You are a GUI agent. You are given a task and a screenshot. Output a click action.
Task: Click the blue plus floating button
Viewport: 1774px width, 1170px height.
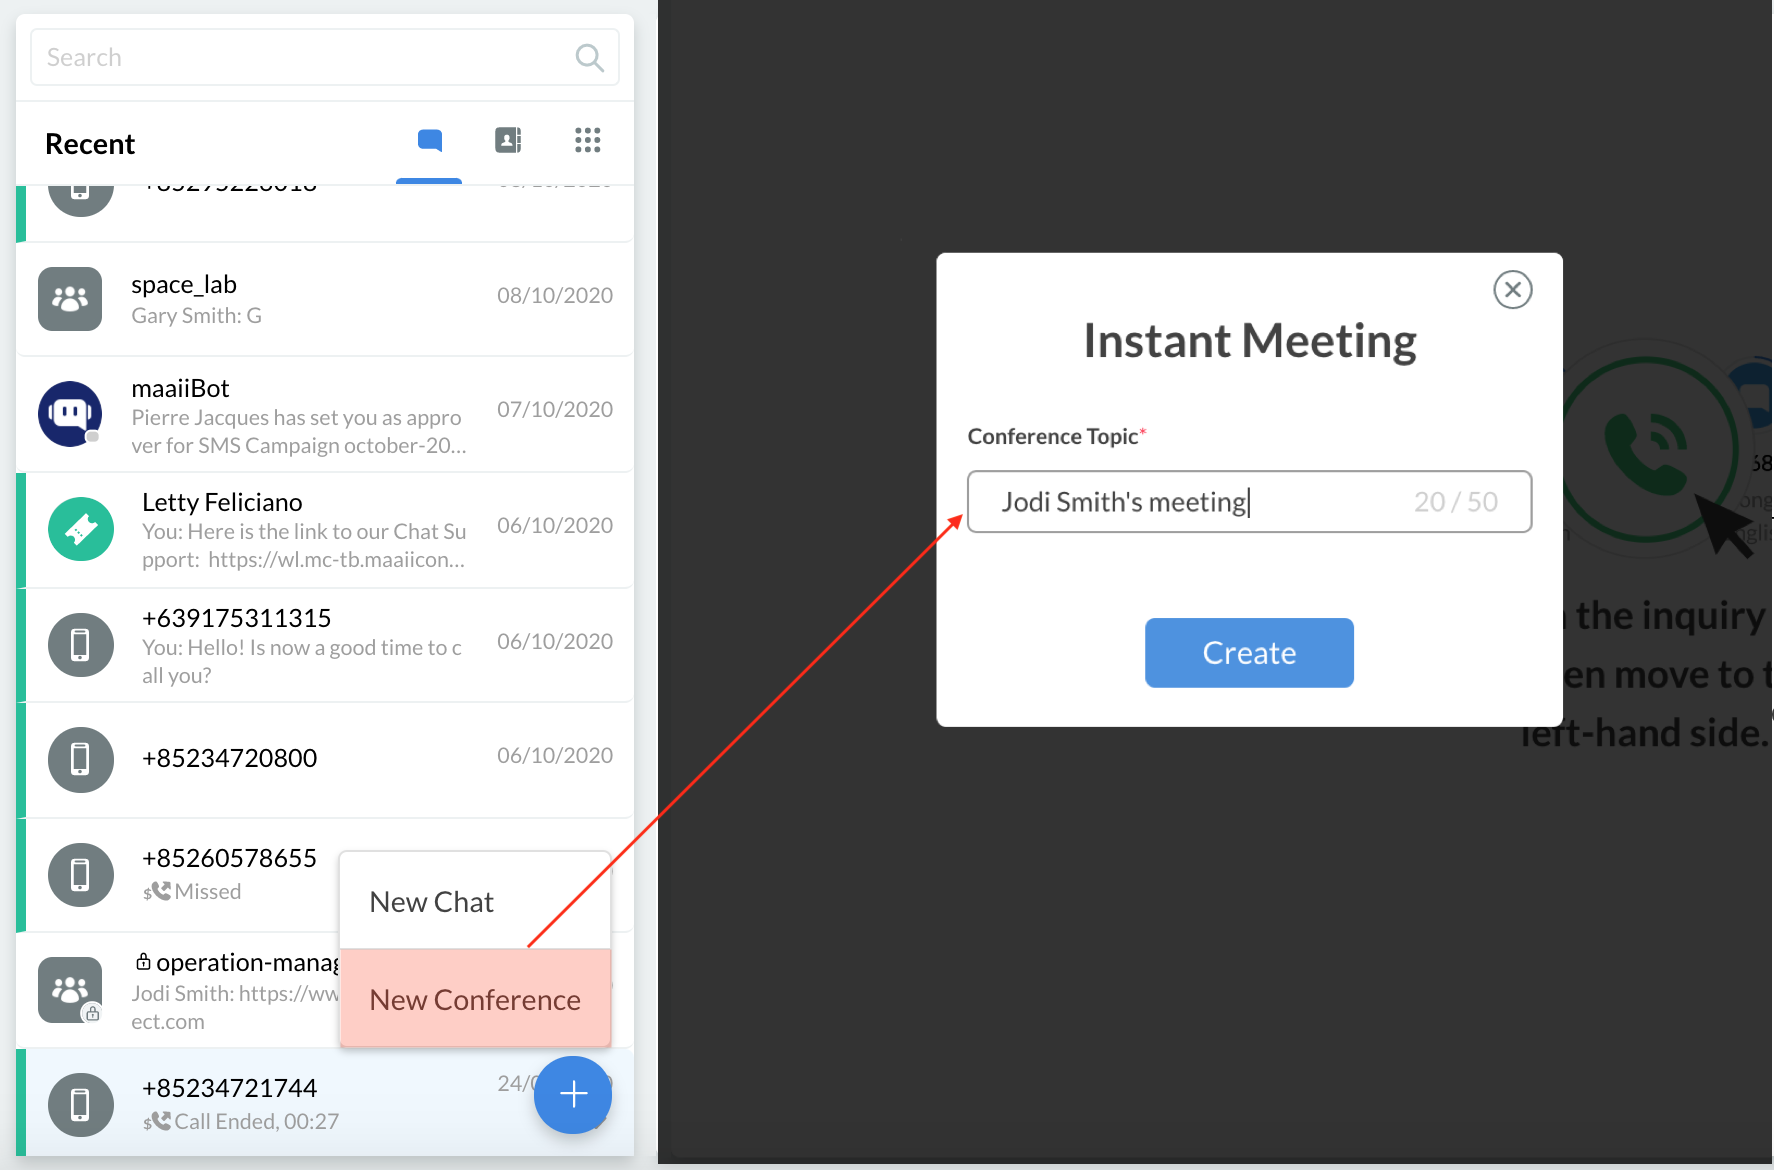tap(573, 1095)
